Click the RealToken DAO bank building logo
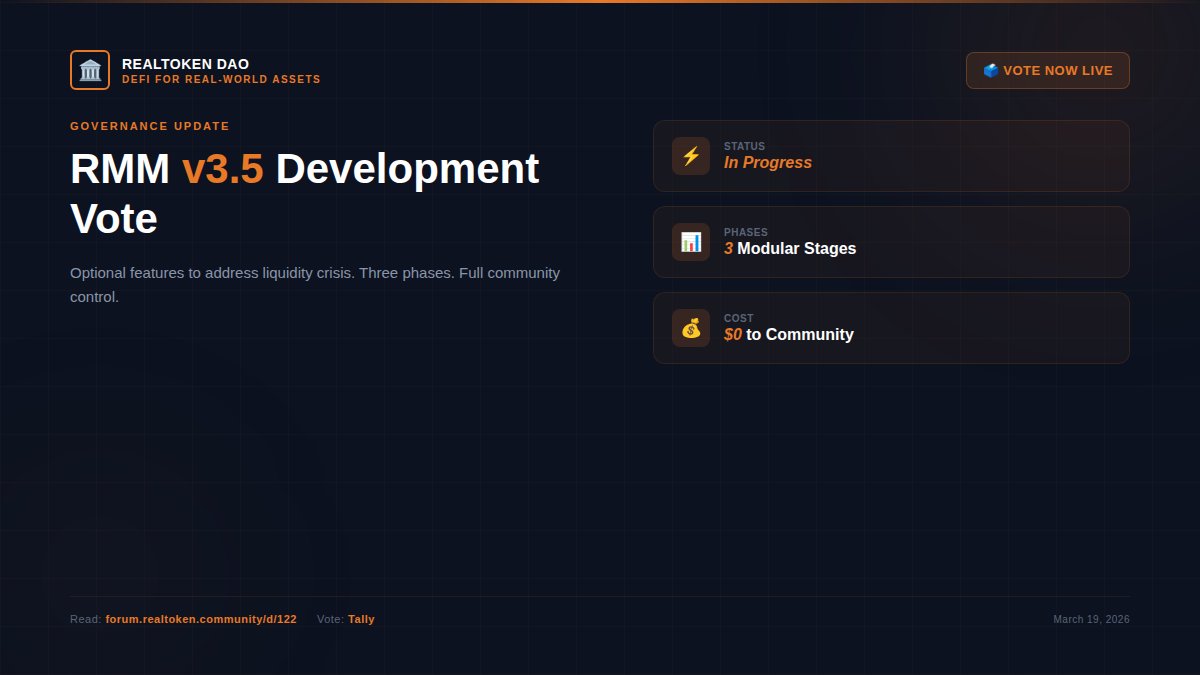 [90, 70]
